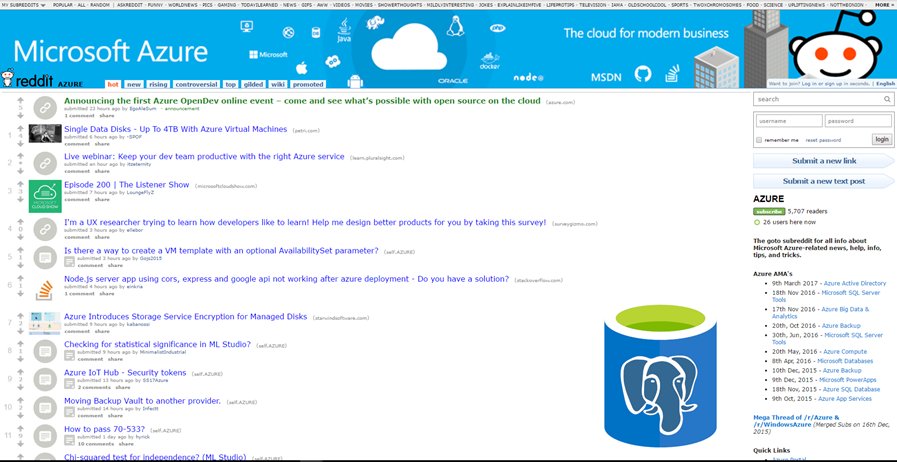Expand self-text of How to pass 70-533
The width and height of the screenshot is (897, 462).
69,440
